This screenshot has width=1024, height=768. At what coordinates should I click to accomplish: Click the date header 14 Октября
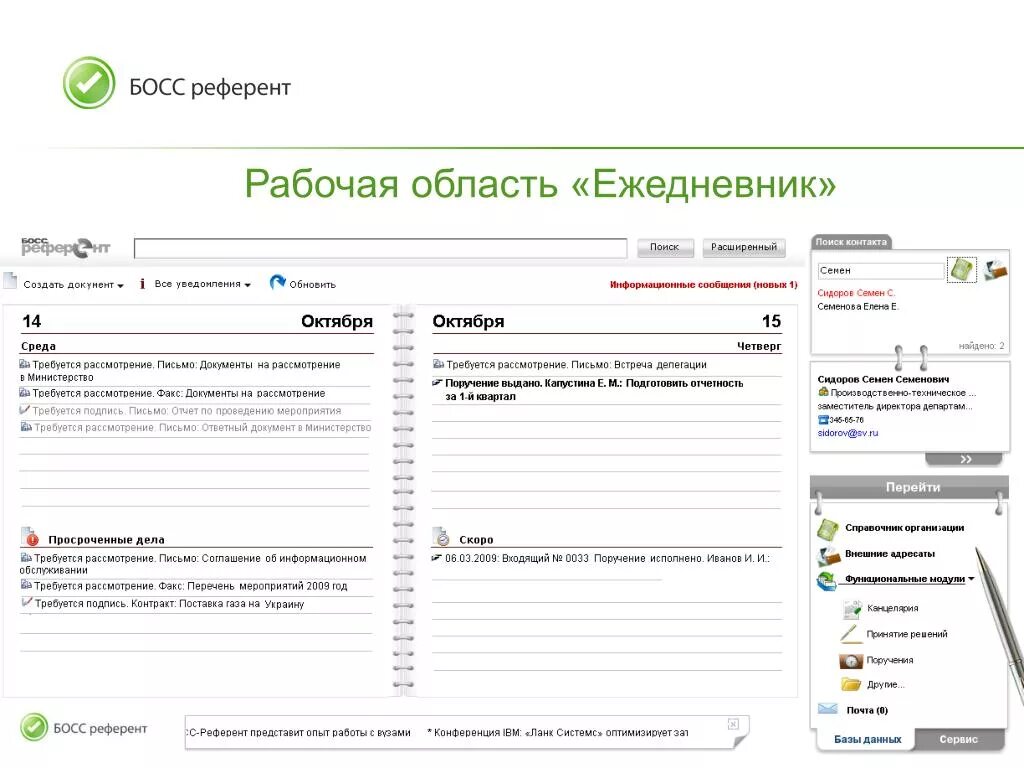(x=197, y=321)
